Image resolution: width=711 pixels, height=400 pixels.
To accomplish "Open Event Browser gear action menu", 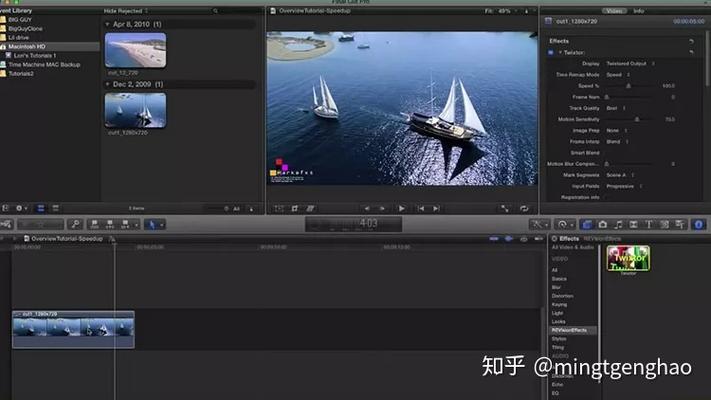I will pyautogui.click(x=21, y=208).
